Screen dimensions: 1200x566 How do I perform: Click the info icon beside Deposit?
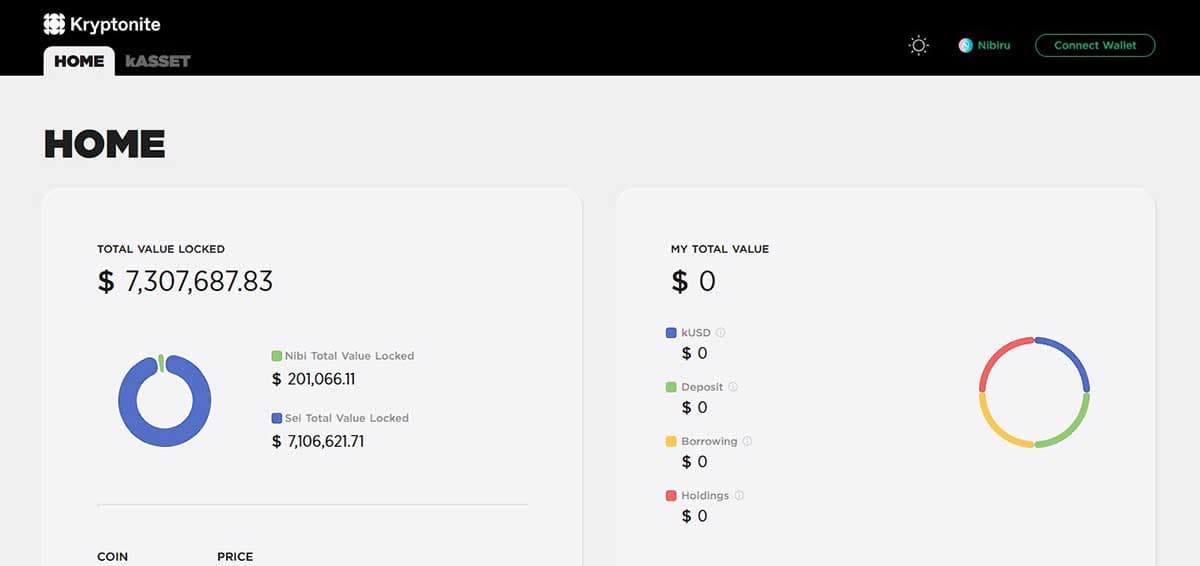click(x=733, y=387)
